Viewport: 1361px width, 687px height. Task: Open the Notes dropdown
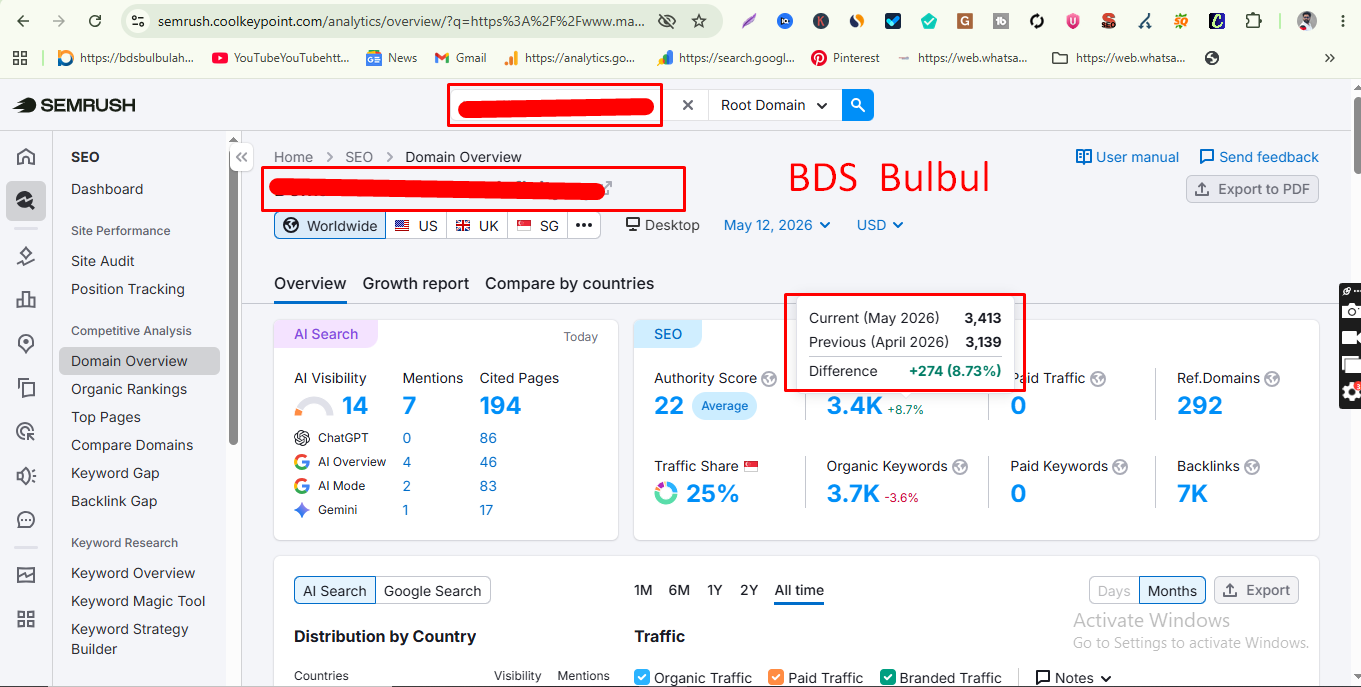[x=1073, y=677]
